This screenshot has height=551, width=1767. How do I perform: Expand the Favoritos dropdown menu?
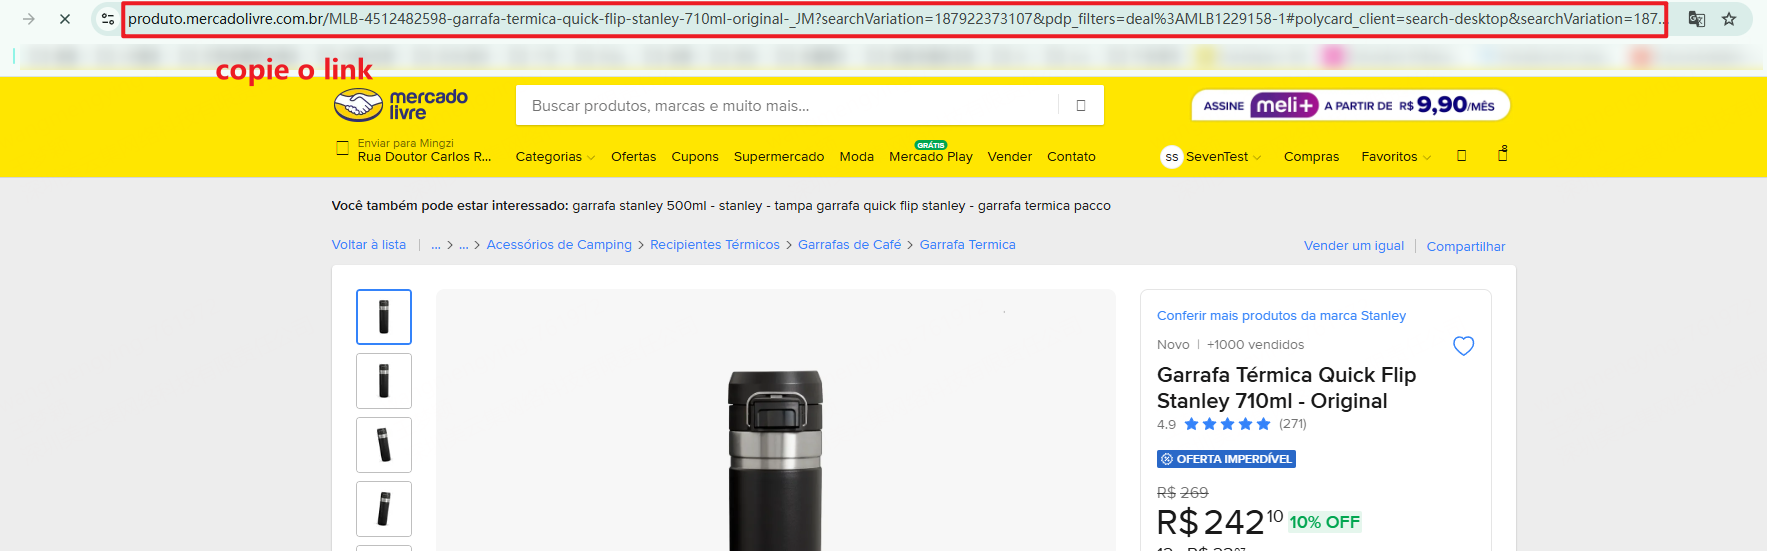click(x=1395, y=157)
